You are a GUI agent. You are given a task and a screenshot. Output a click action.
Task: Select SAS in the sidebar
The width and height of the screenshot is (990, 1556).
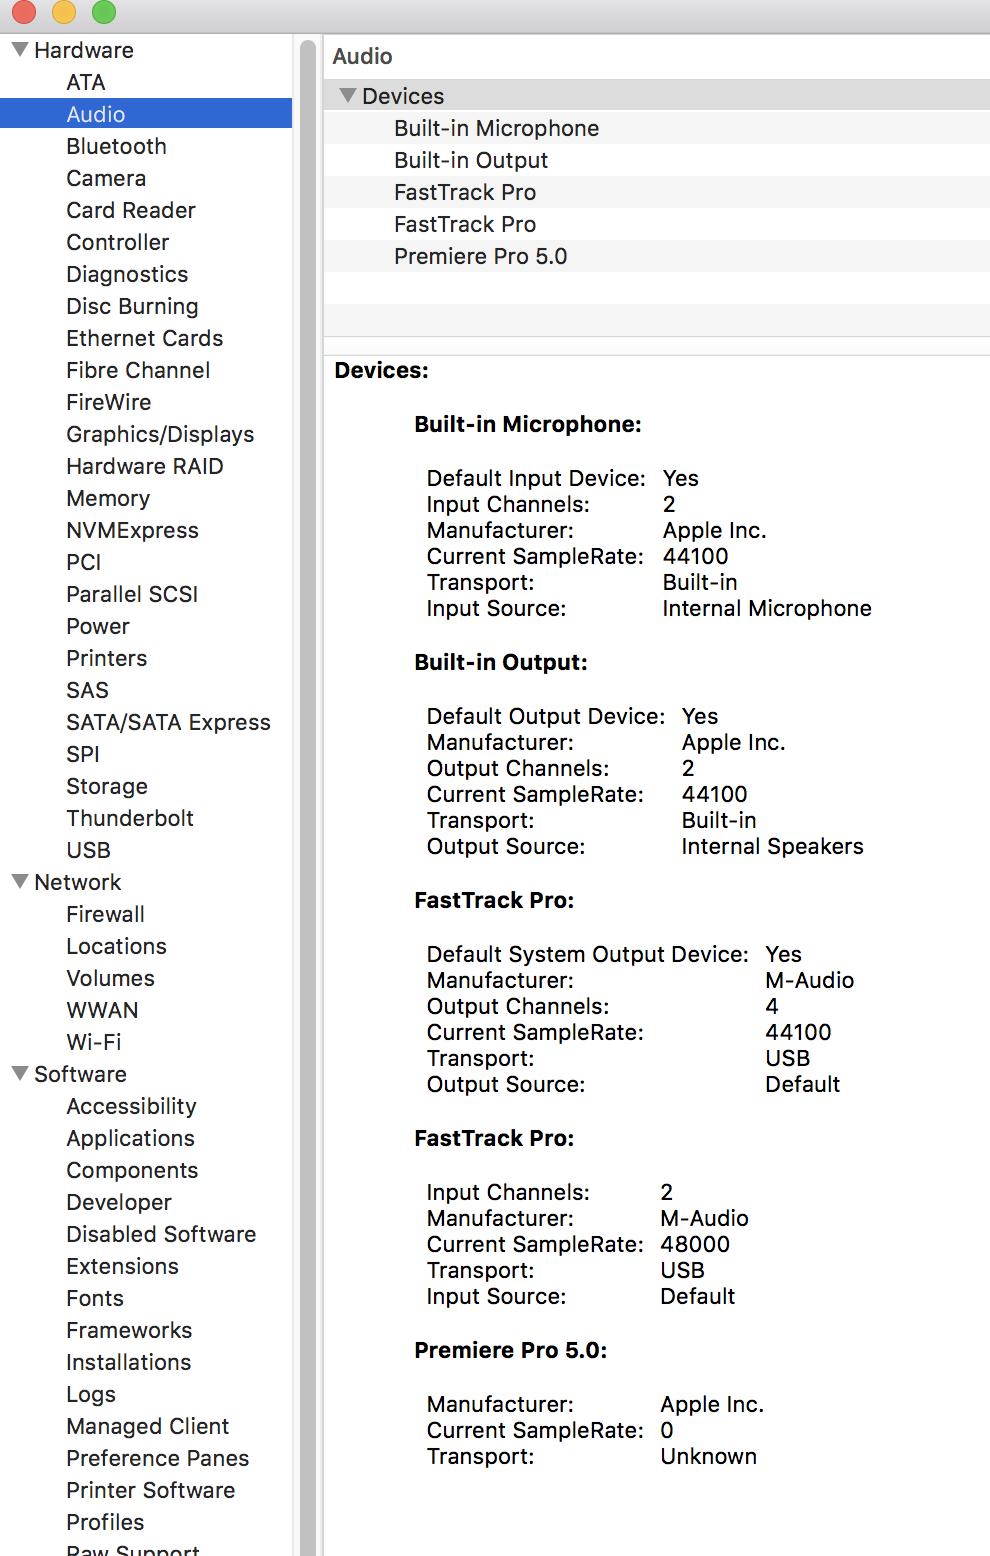coord(88,690)
